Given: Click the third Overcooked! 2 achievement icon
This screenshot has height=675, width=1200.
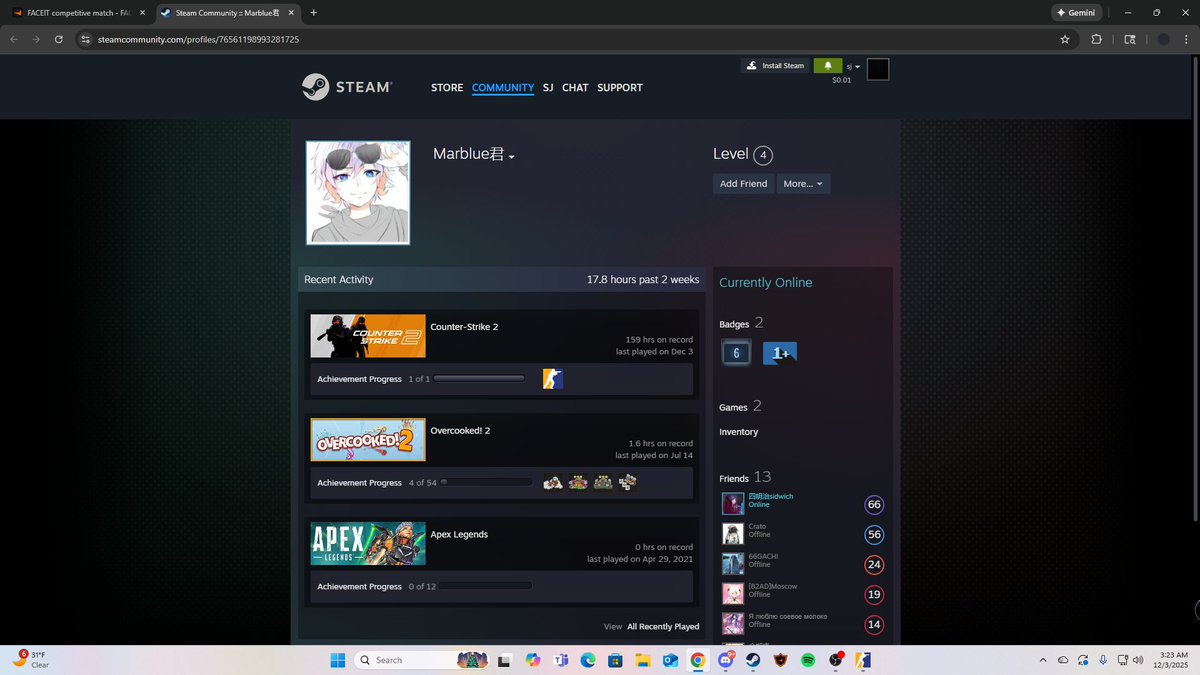Looking at the screenshot, I should pyautogui.click(x=603, y=483).
